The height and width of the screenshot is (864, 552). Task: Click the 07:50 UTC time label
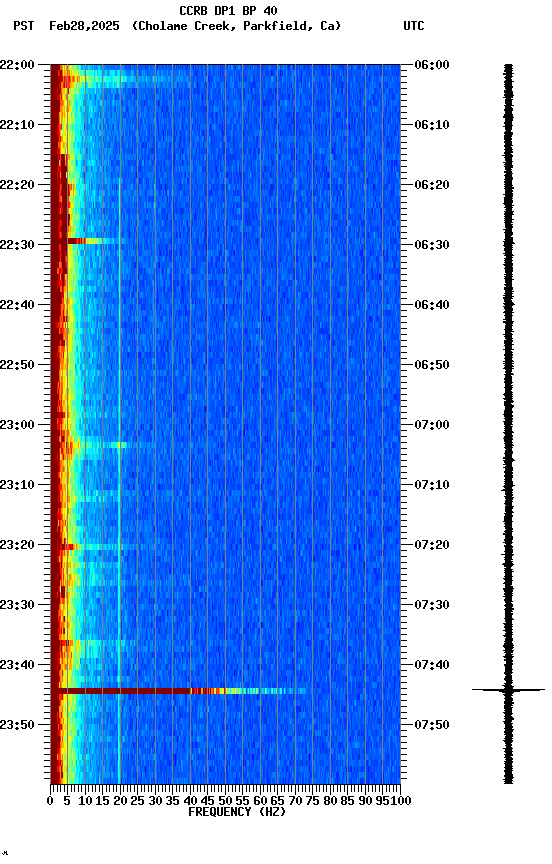432,726
